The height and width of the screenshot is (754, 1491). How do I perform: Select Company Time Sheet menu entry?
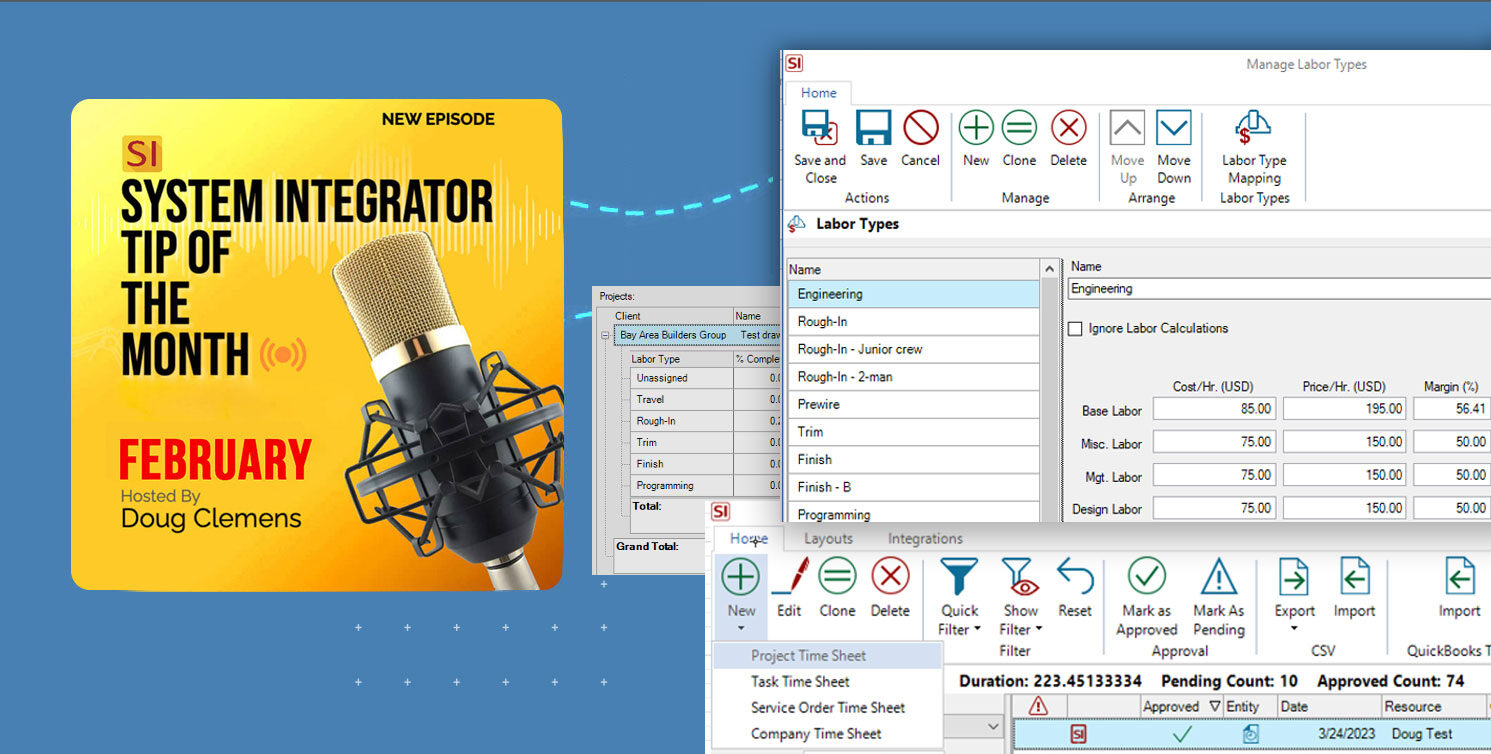coord(827,733)
